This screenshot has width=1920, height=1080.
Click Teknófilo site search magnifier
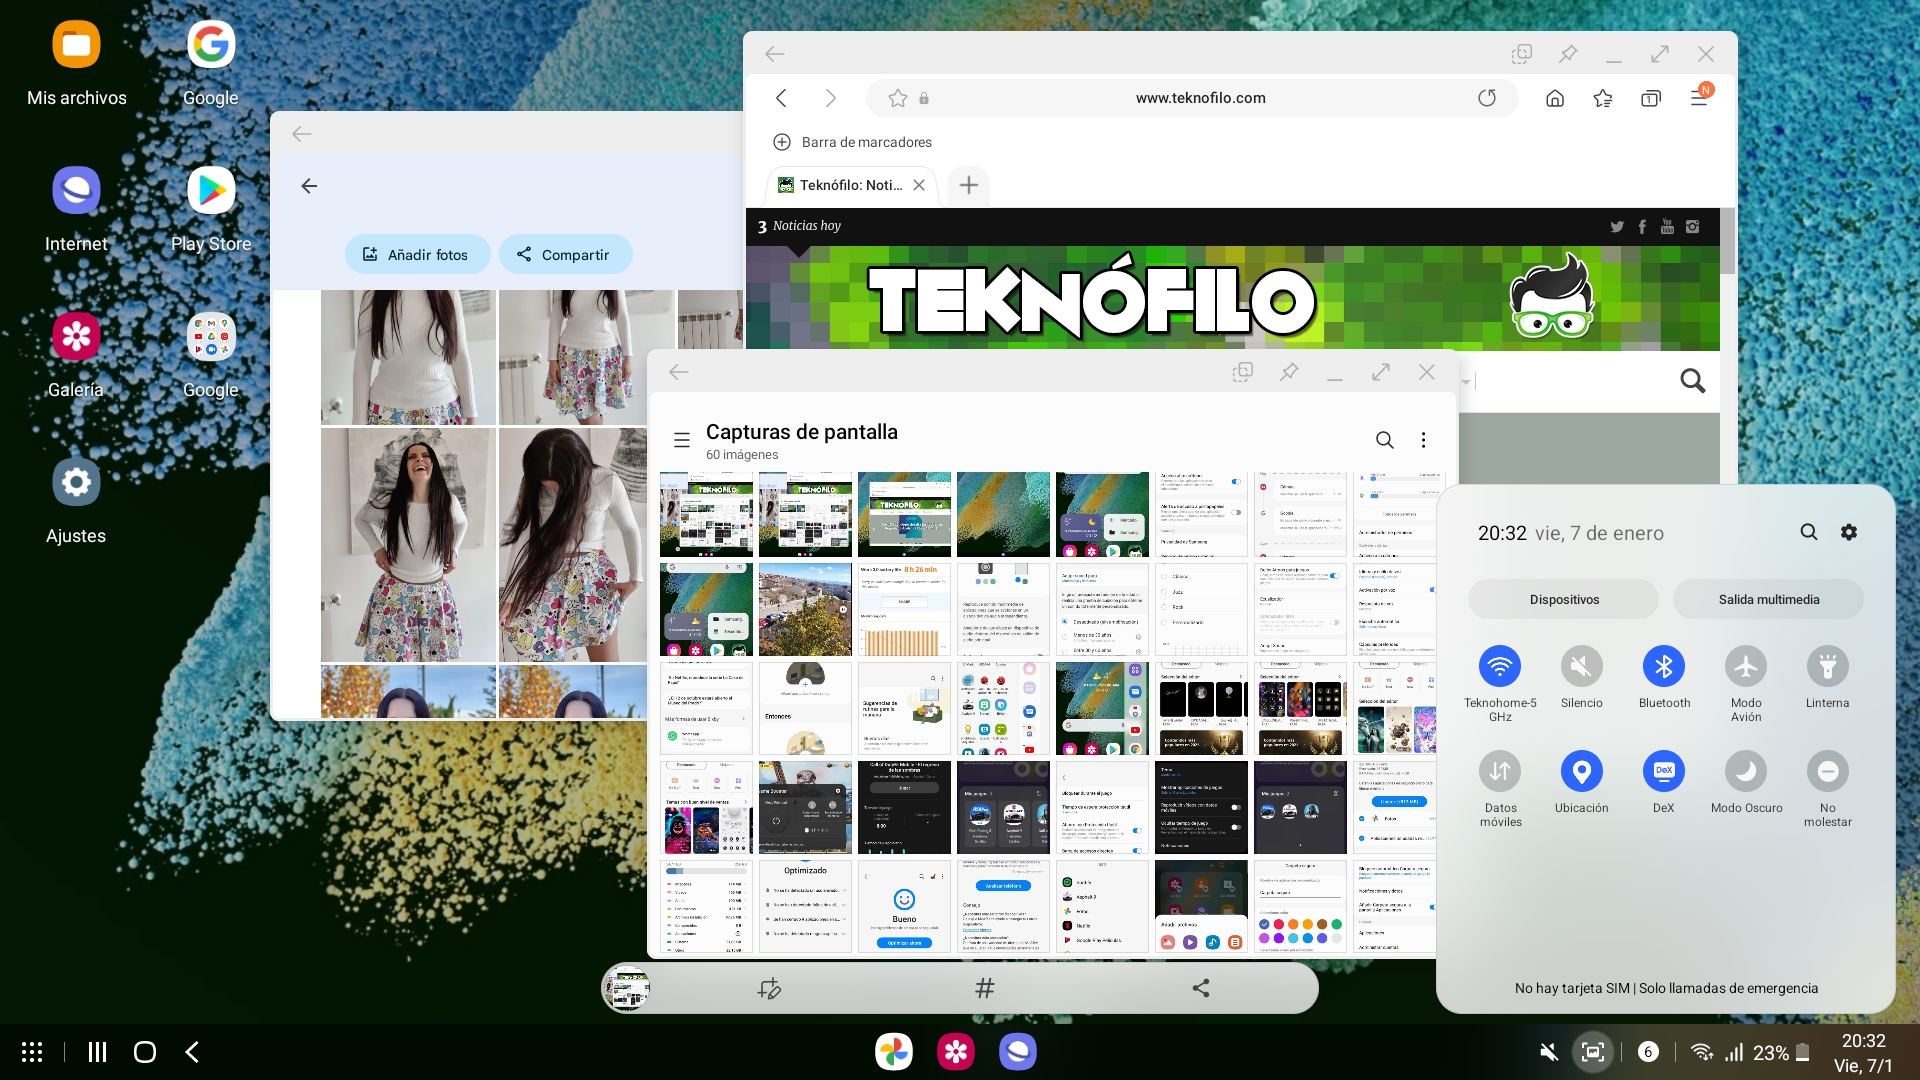point(1693,381)
